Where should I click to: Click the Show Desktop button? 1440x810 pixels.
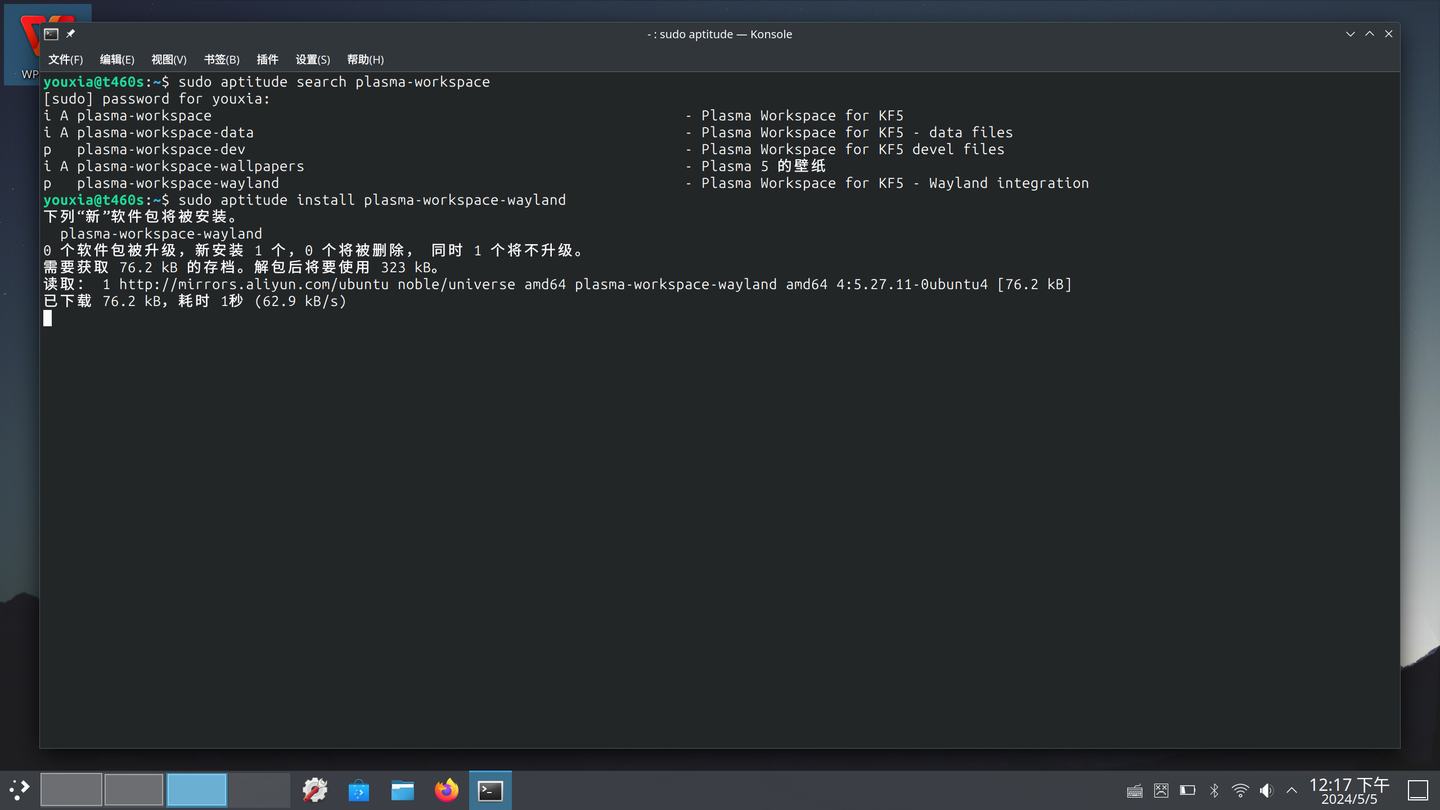tap(1416, 789)
